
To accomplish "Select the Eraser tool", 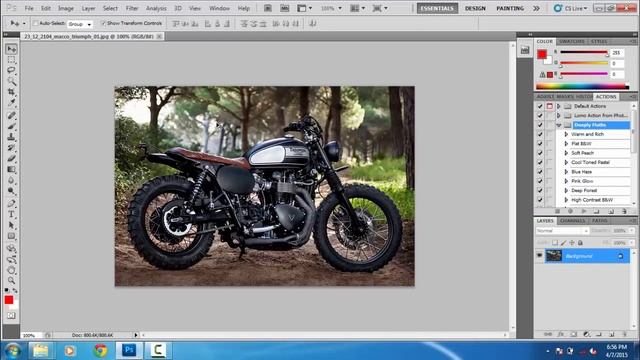I will [x=11, y=158].
